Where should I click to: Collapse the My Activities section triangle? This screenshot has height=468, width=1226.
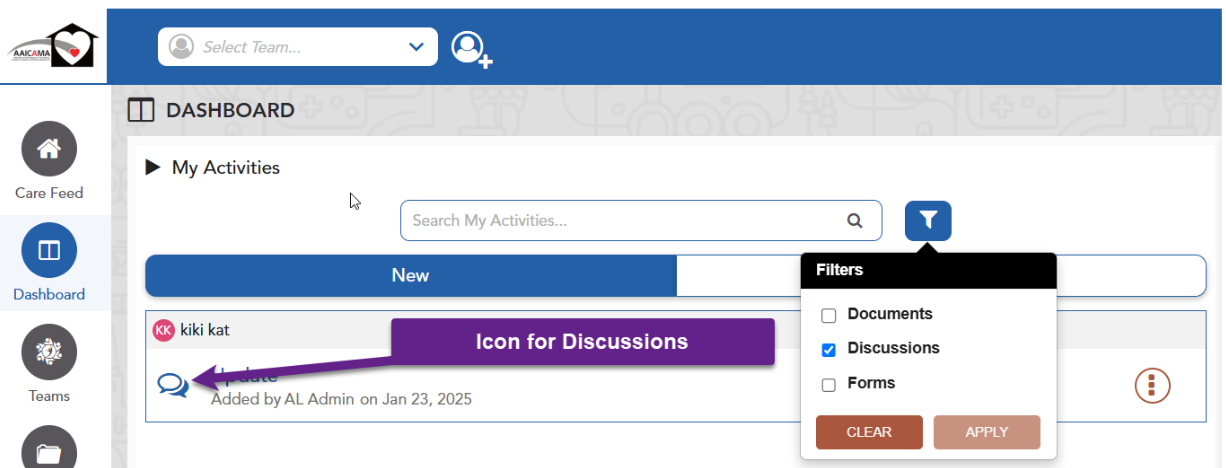pos(153,167)
